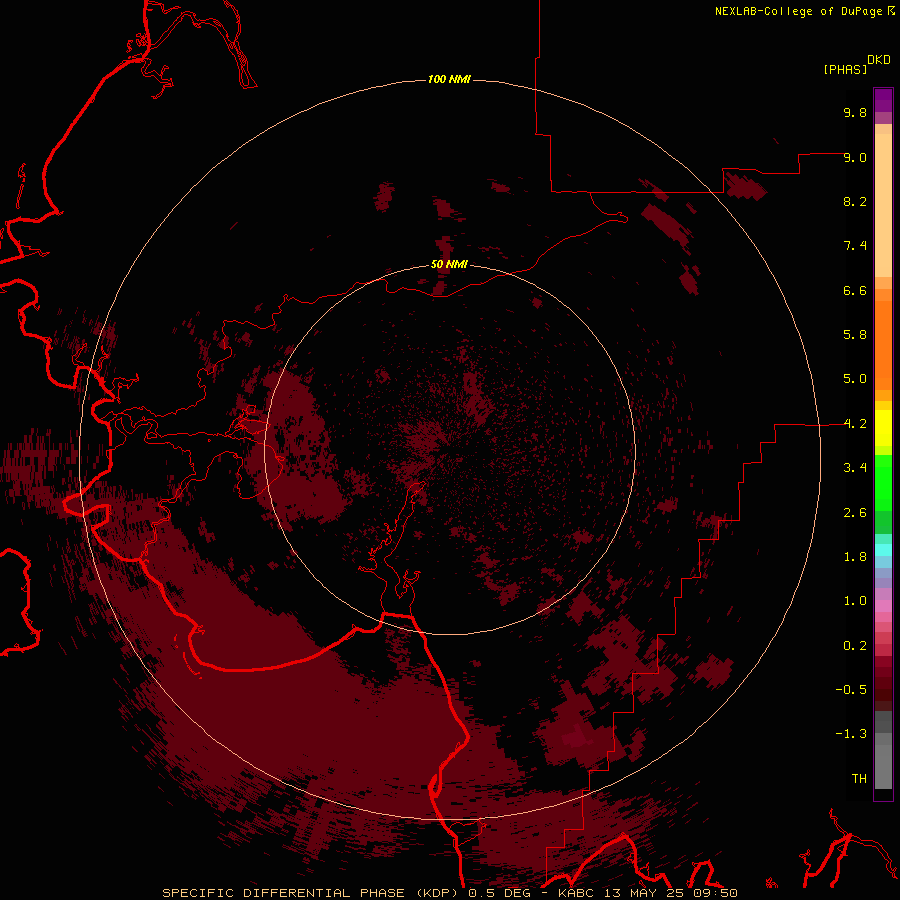Click the 3.4 scale value
This screenshot has height=900, width=900.
pos(855,468)
